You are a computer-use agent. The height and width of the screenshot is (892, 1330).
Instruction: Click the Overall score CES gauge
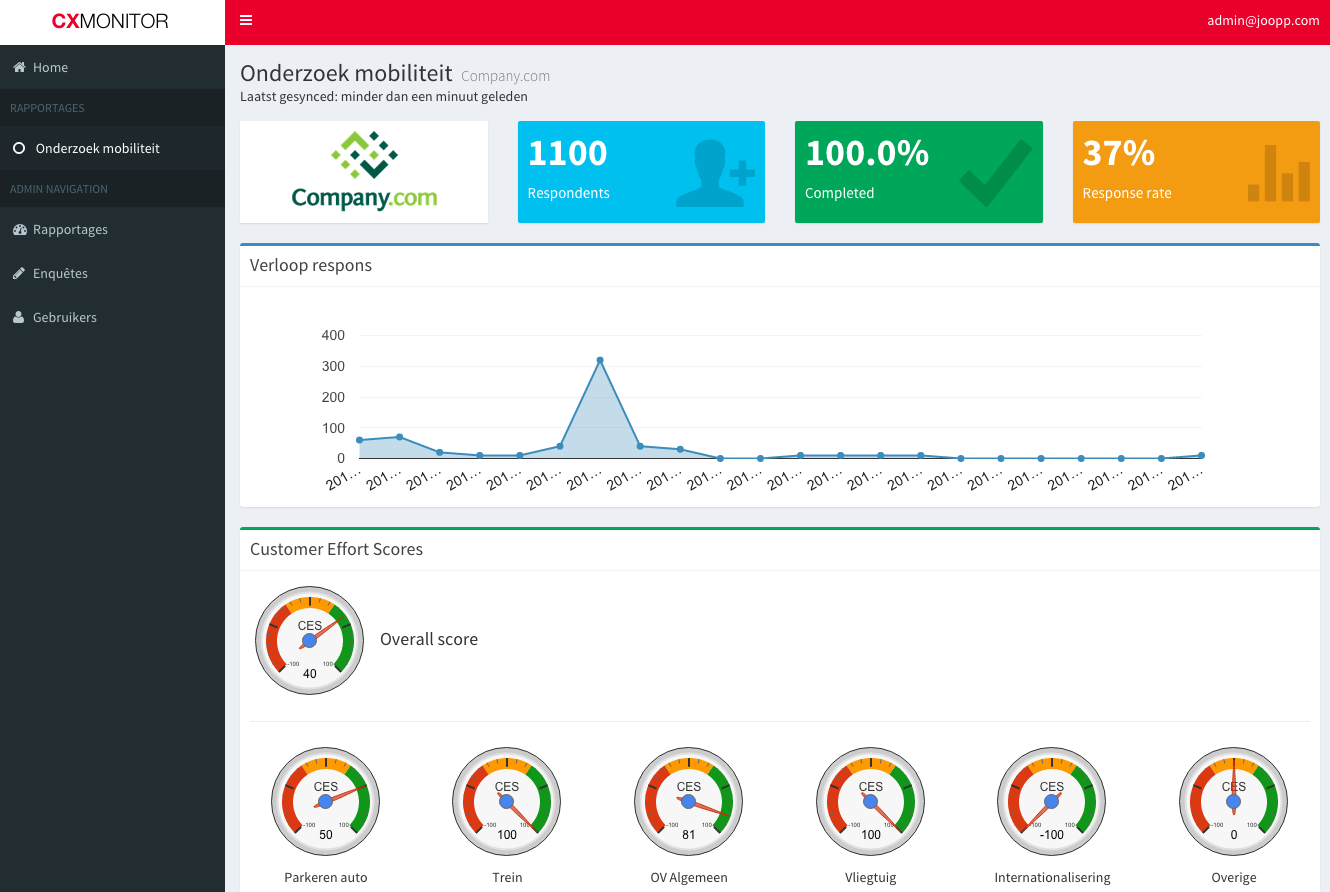[309, 640]
